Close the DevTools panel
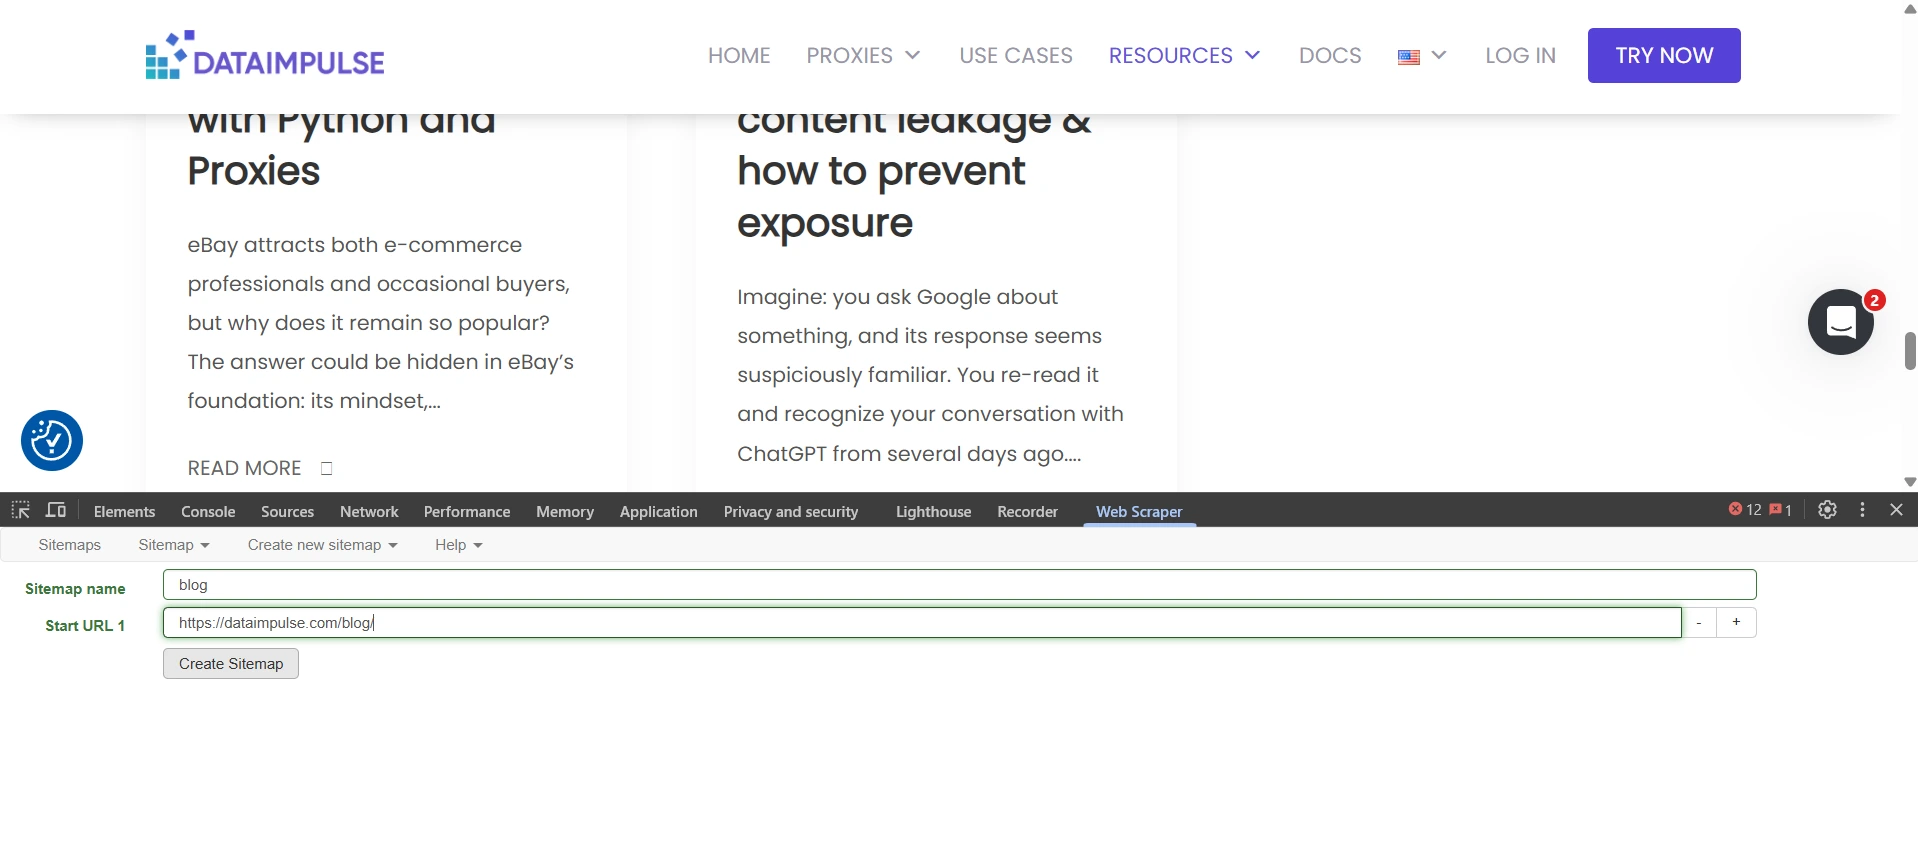The image size is (1918, 842). 1896,510
